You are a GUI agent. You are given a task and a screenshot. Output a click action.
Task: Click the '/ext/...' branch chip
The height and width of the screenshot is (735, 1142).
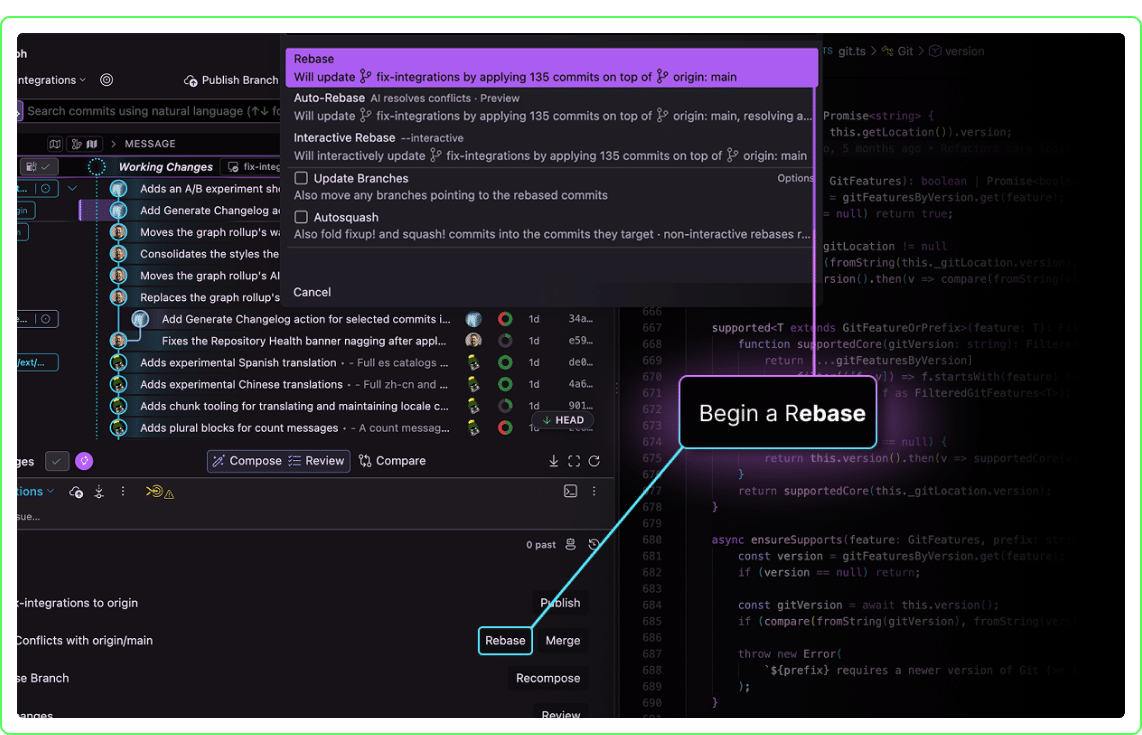pos(37,362)
